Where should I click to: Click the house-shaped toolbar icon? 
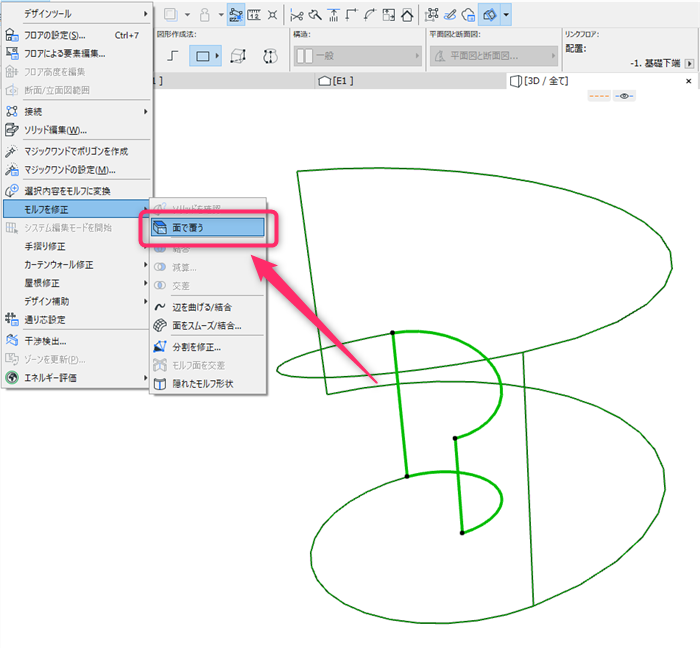pos(407,16)
